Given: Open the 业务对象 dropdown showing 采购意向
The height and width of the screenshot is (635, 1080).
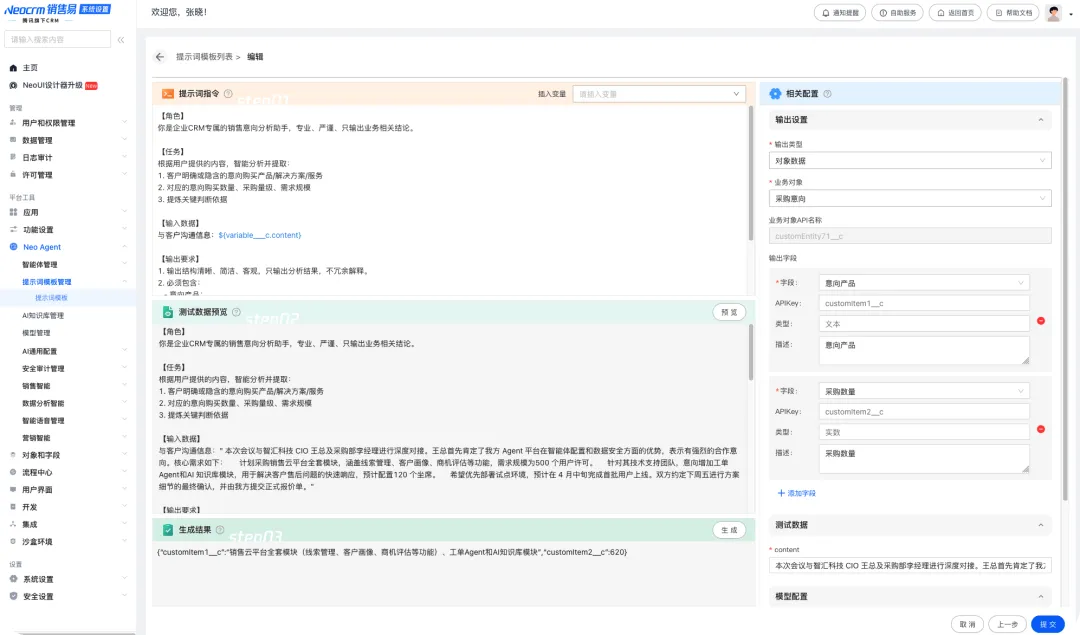Looking at the screenshot, I should coord(909,198).
